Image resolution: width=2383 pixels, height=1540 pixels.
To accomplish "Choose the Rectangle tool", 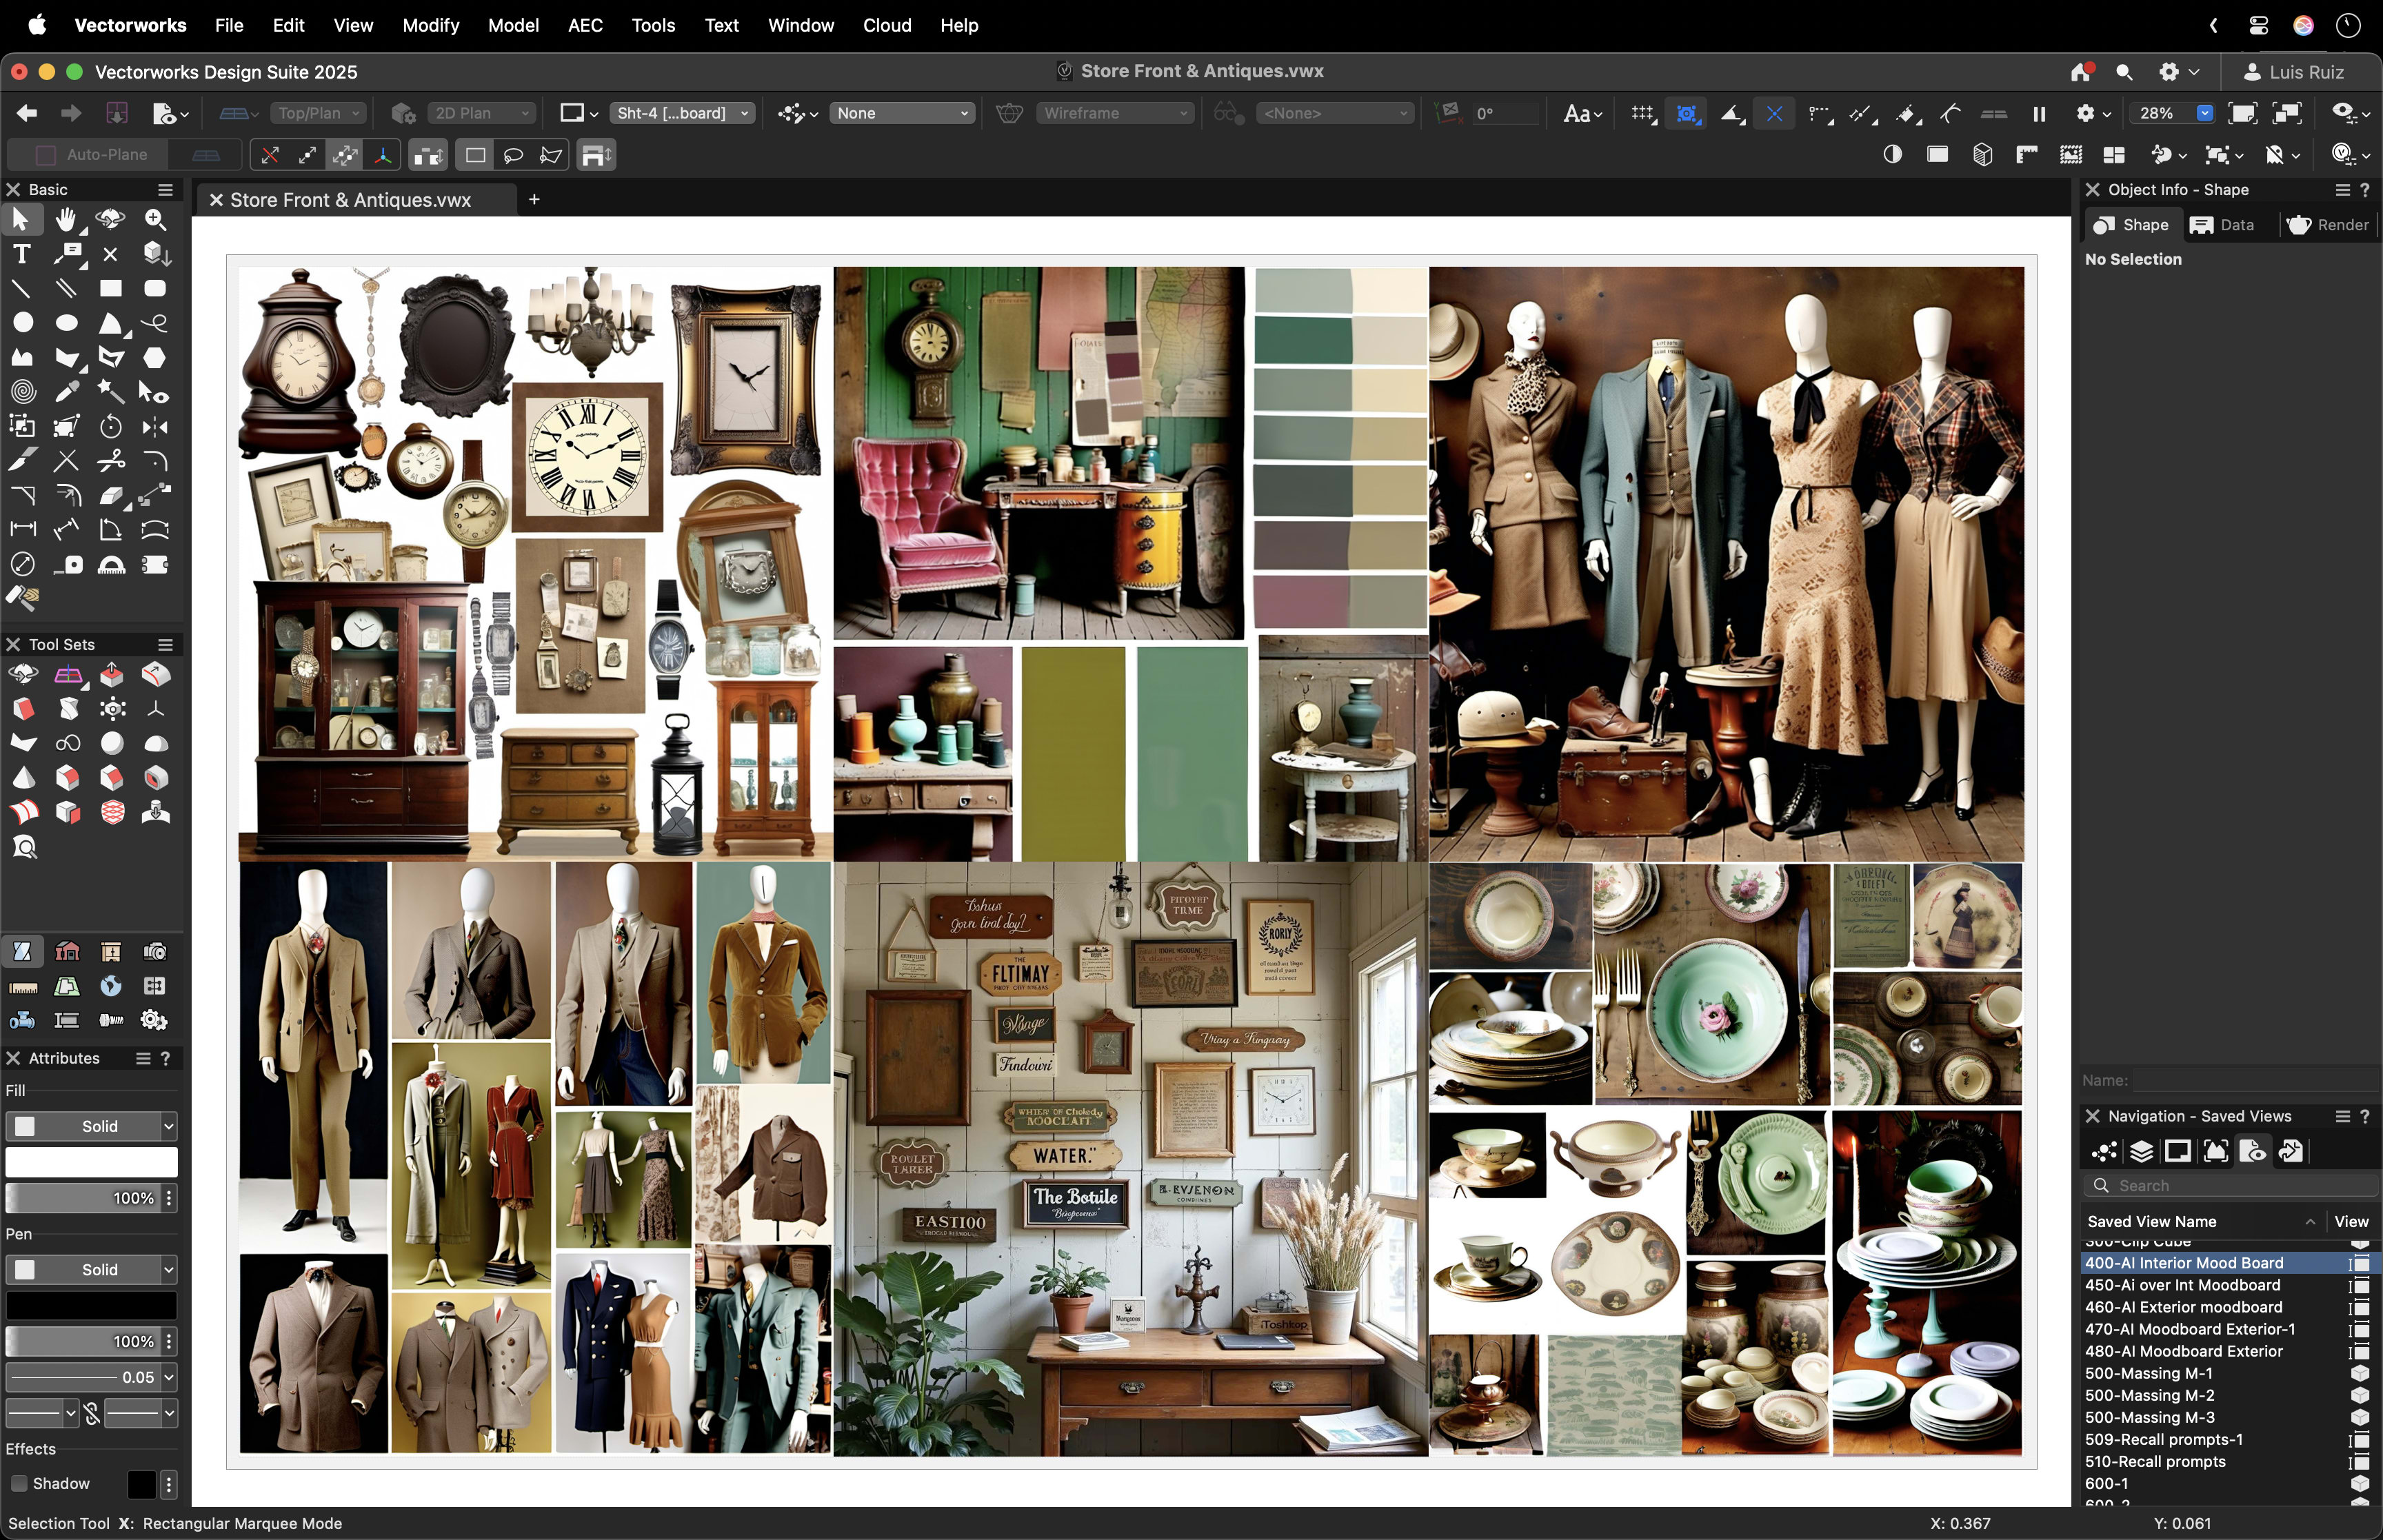I will coord(111,288).
